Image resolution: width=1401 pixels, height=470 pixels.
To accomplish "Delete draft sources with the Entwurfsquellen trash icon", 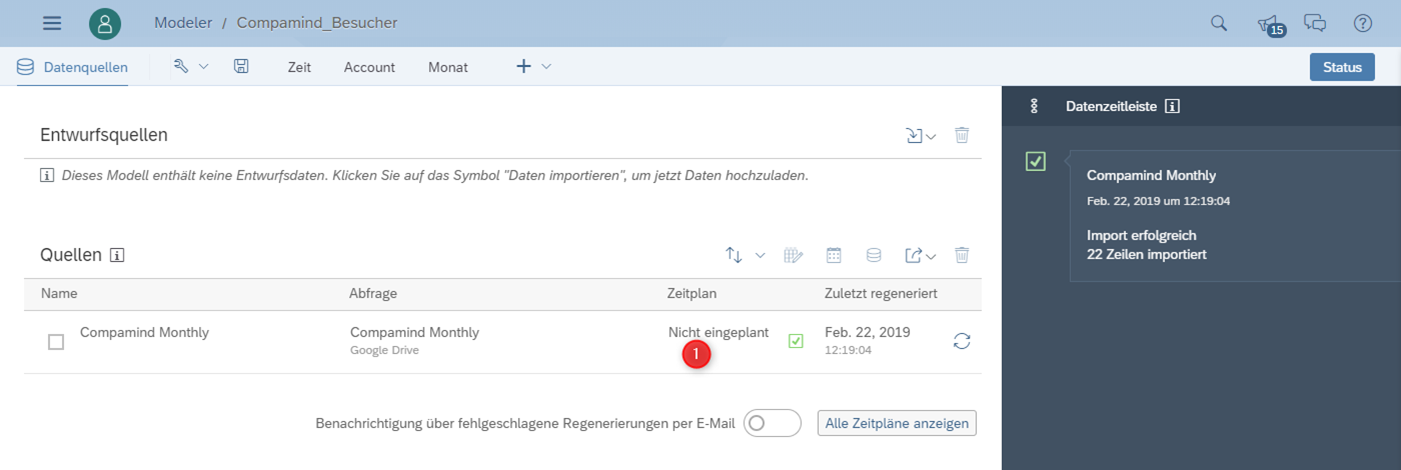I will coord(962,135).
